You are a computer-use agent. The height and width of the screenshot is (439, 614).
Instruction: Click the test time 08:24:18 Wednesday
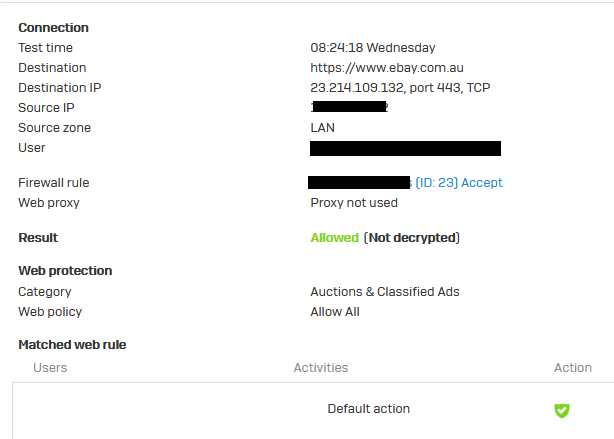[x=373, y=47]
